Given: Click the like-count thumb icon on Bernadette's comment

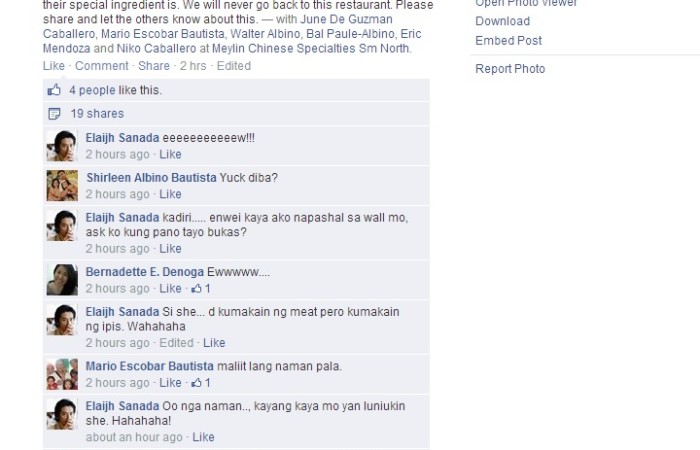Looking at the screenshot, I should (x=196, y=289).
